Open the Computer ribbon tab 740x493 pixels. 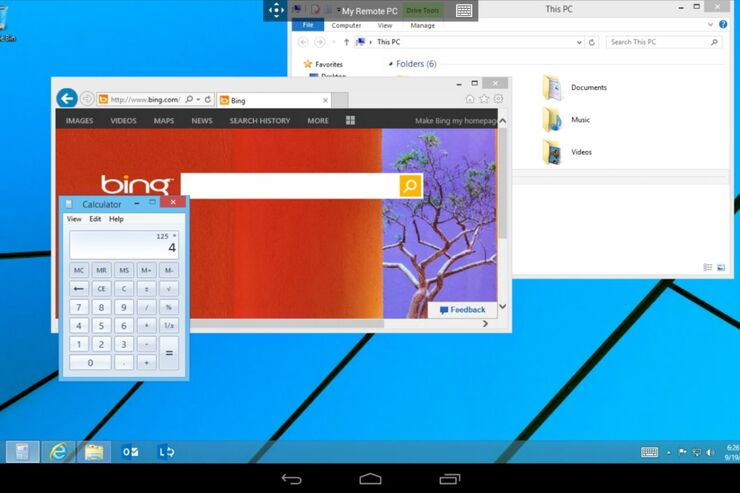coord(346,25)
